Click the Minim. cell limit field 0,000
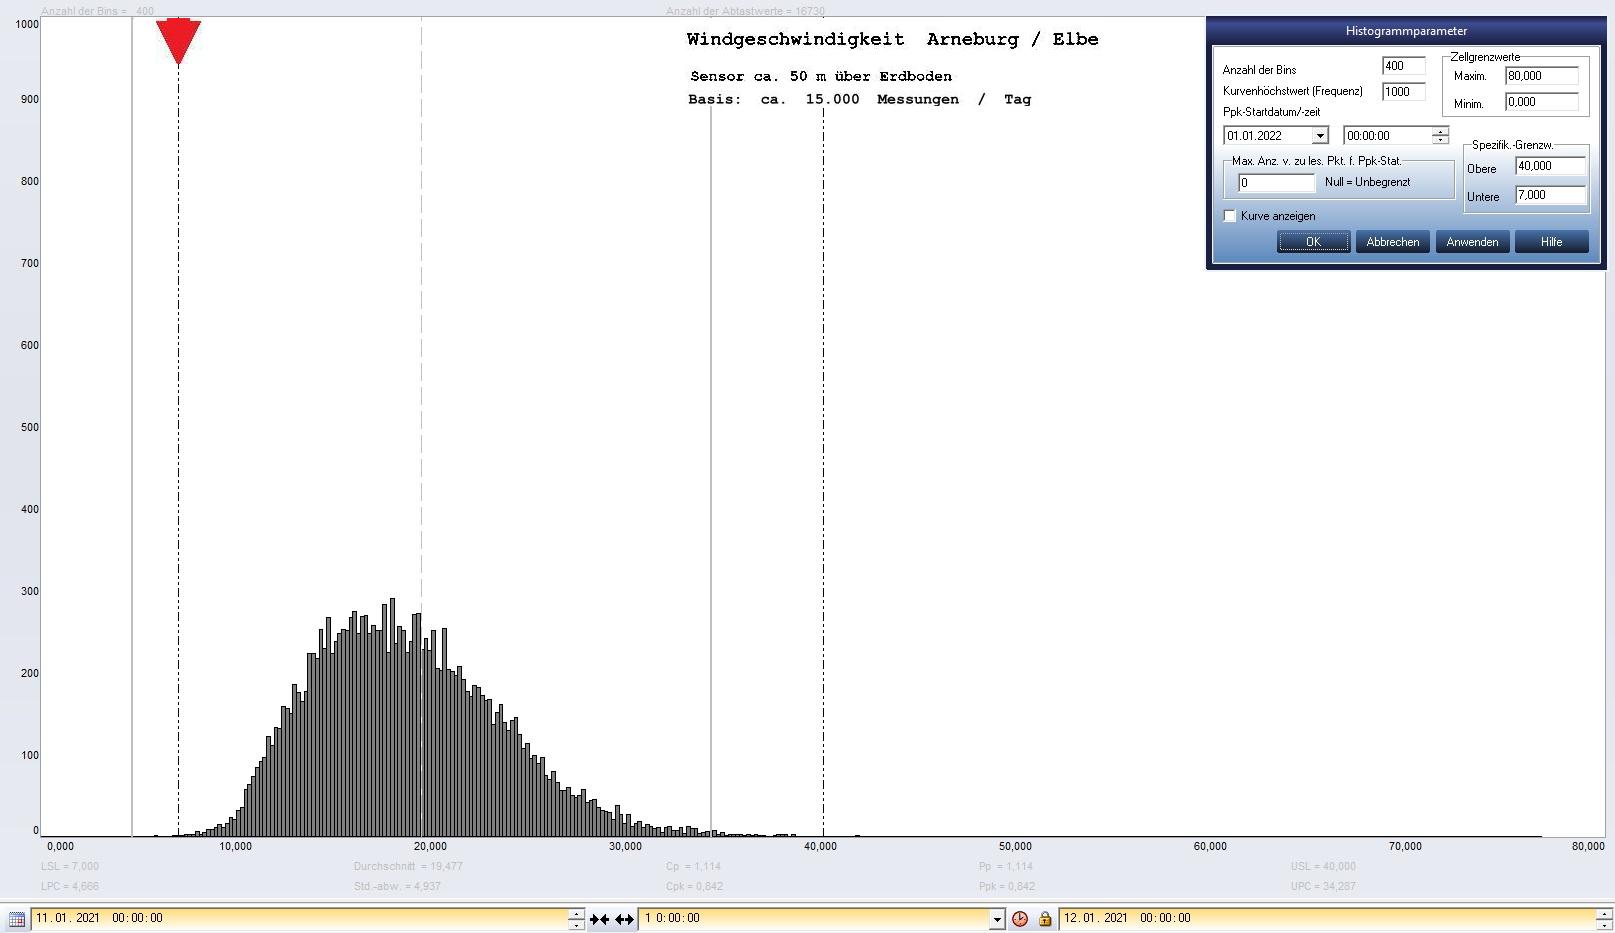1615x933 pixels. 1541,102
